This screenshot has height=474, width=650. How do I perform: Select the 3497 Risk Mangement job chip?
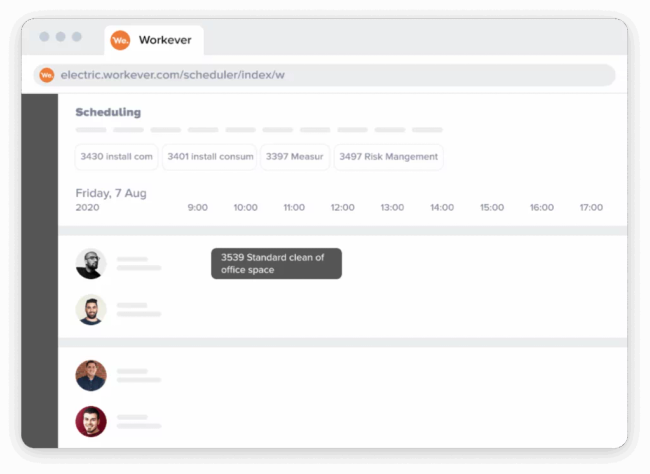pos(388,157)
